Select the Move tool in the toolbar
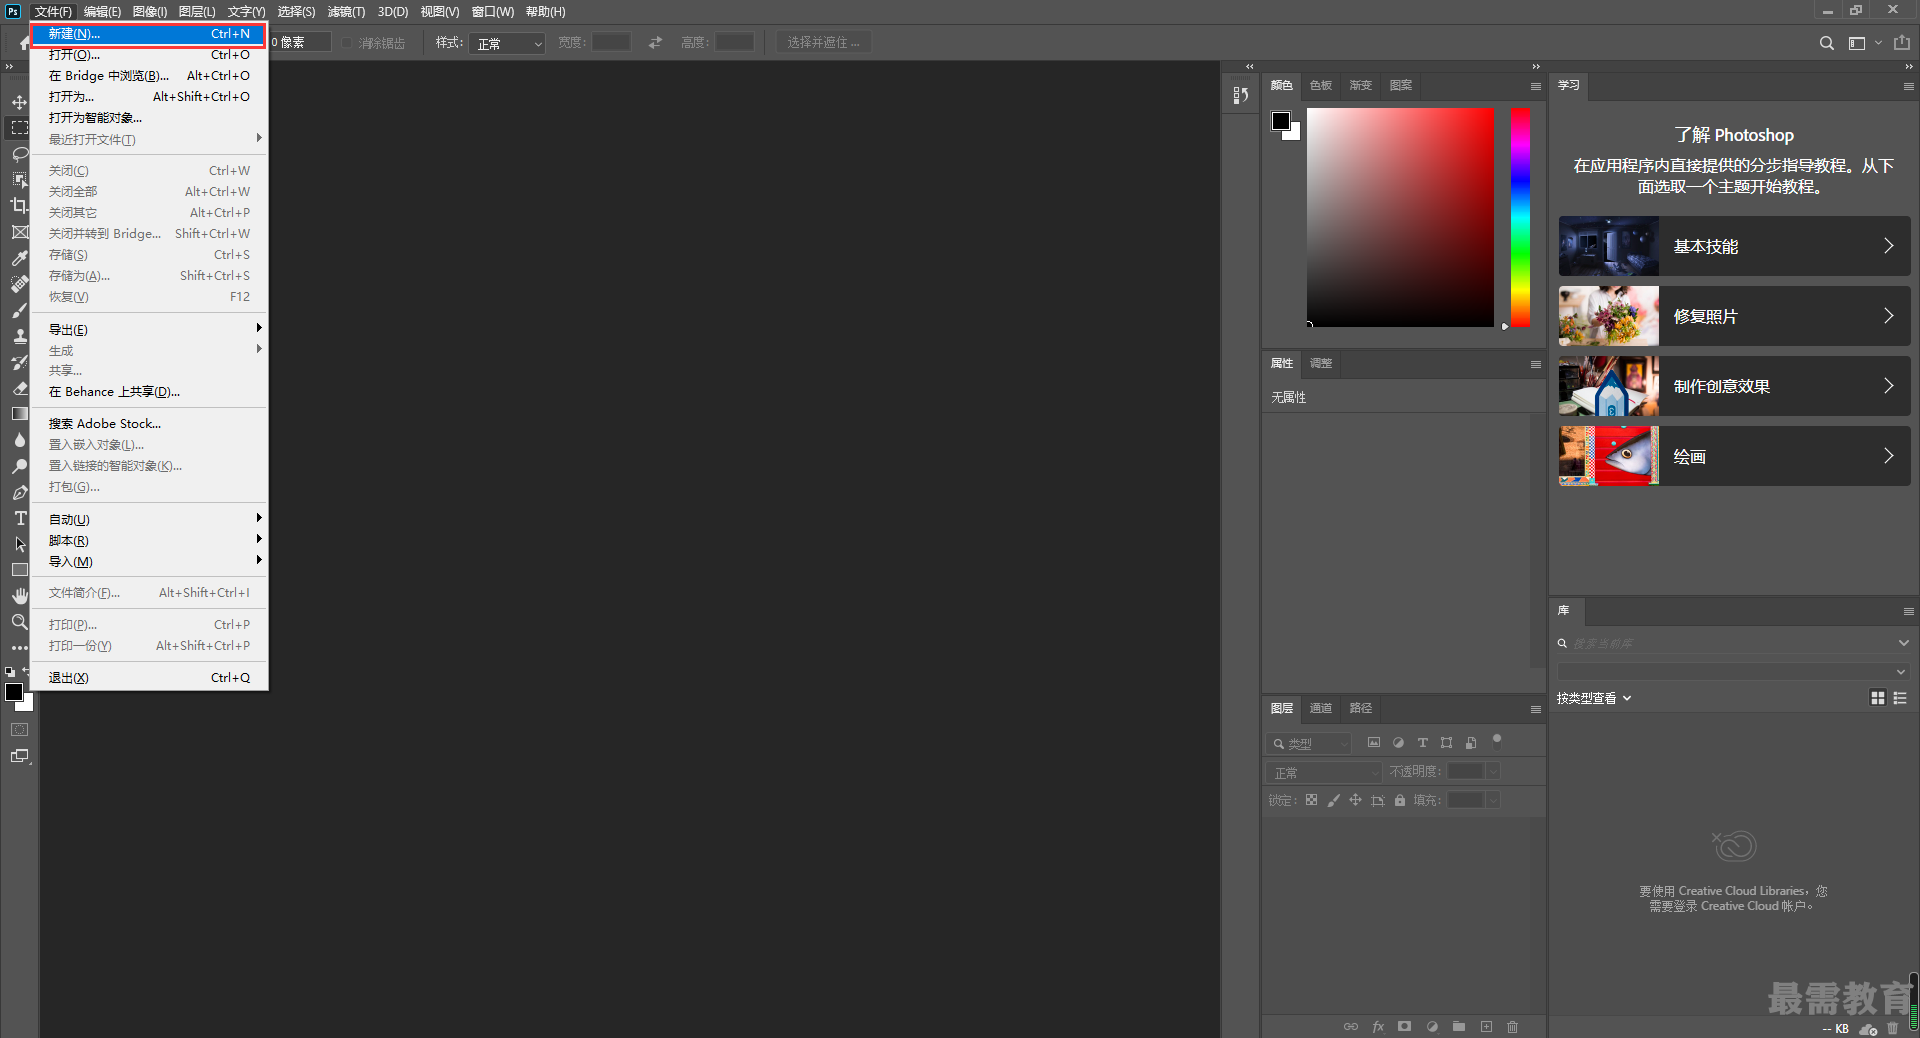Screen dimensions: 1920x1038 coord(19,102)
